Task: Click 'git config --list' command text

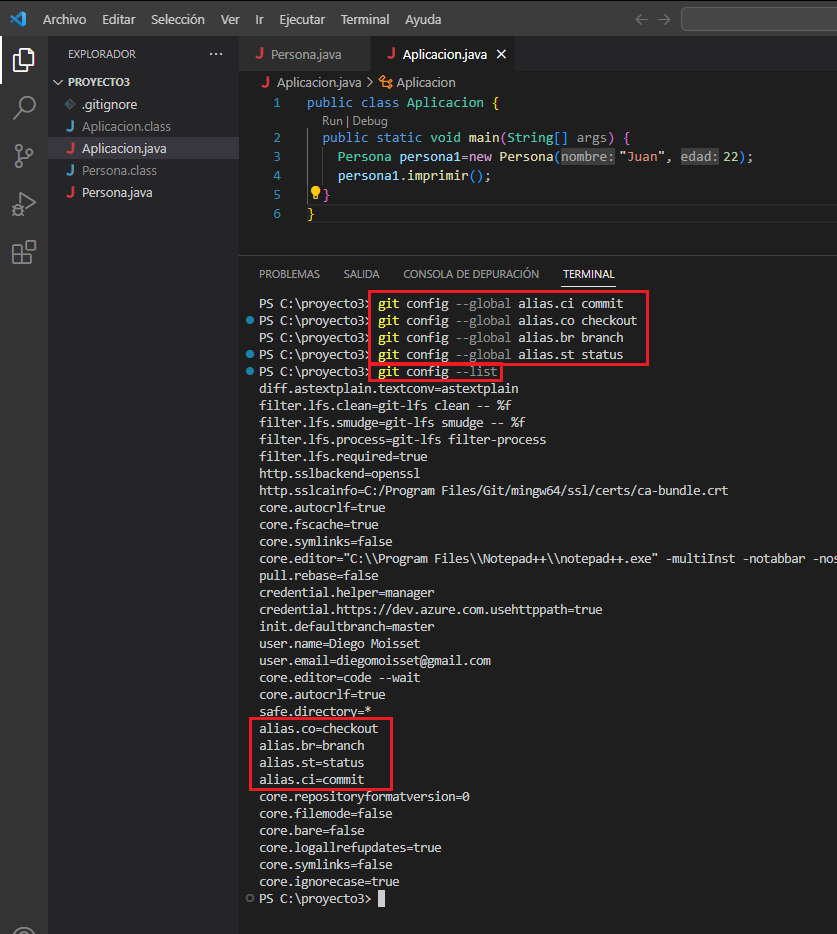Action: point(437,372)
